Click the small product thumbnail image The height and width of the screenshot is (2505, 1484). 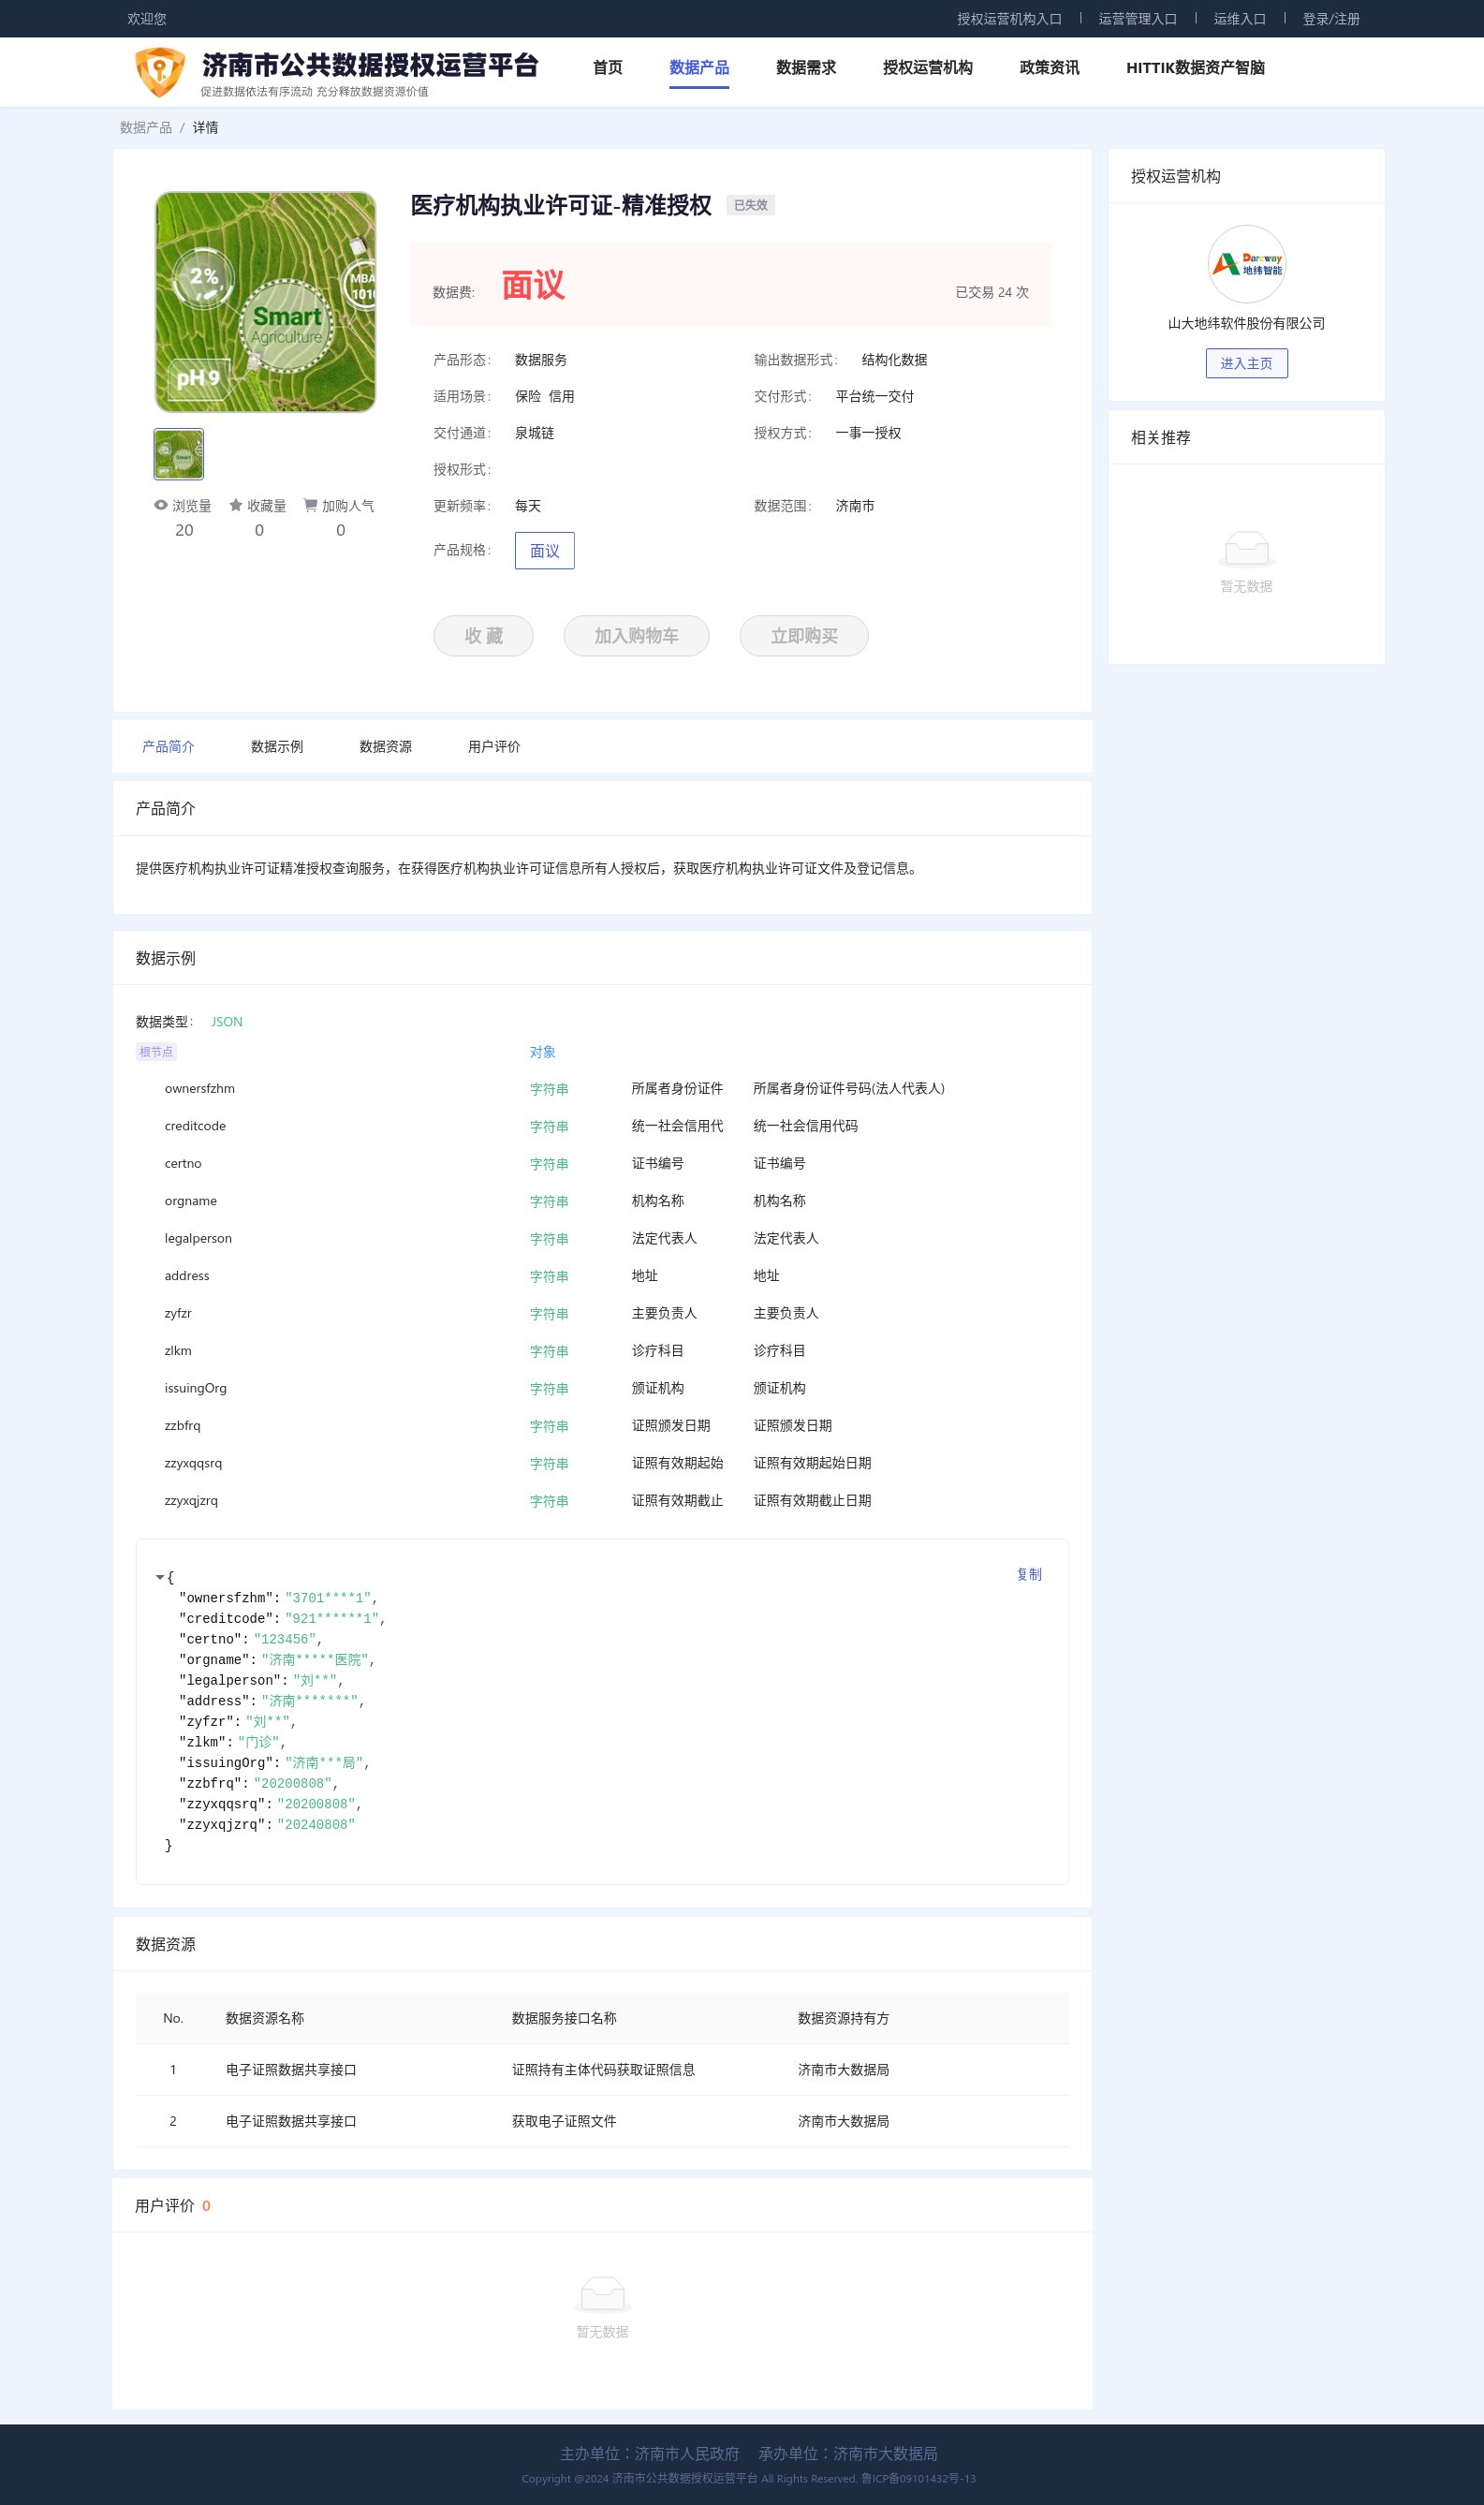coord(179,454)
